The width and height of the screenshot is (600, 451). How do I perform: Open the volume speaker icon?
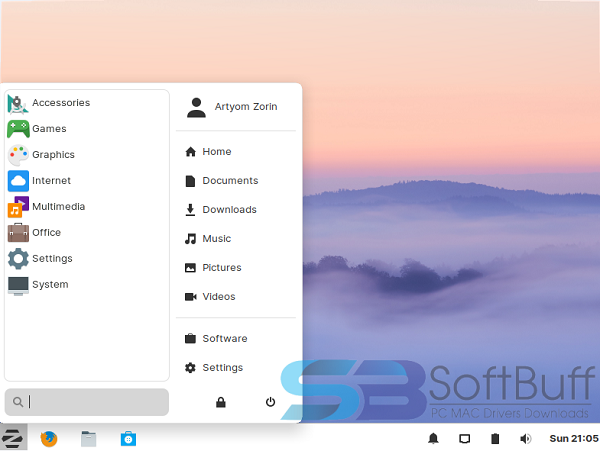coord(526,439)
